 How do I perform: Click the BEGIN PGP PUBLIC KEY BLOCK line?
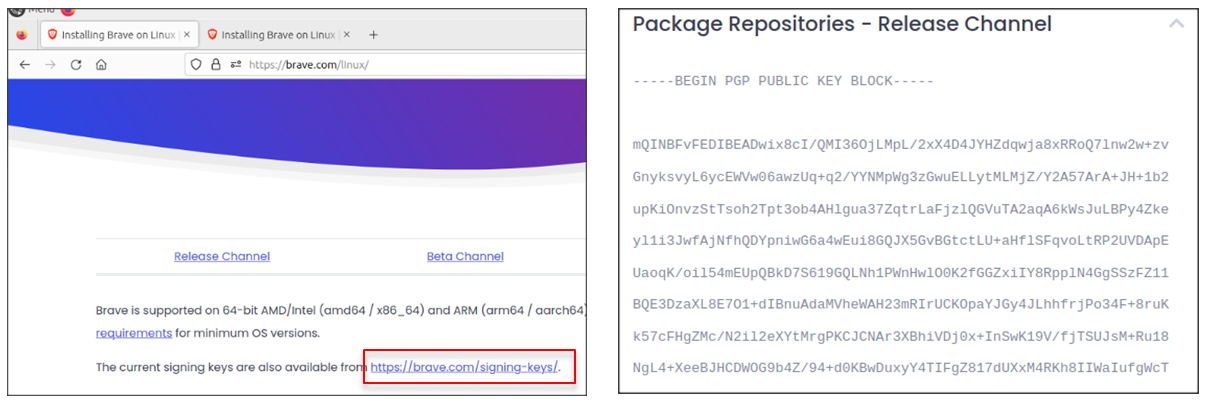(x=783, y=81)
